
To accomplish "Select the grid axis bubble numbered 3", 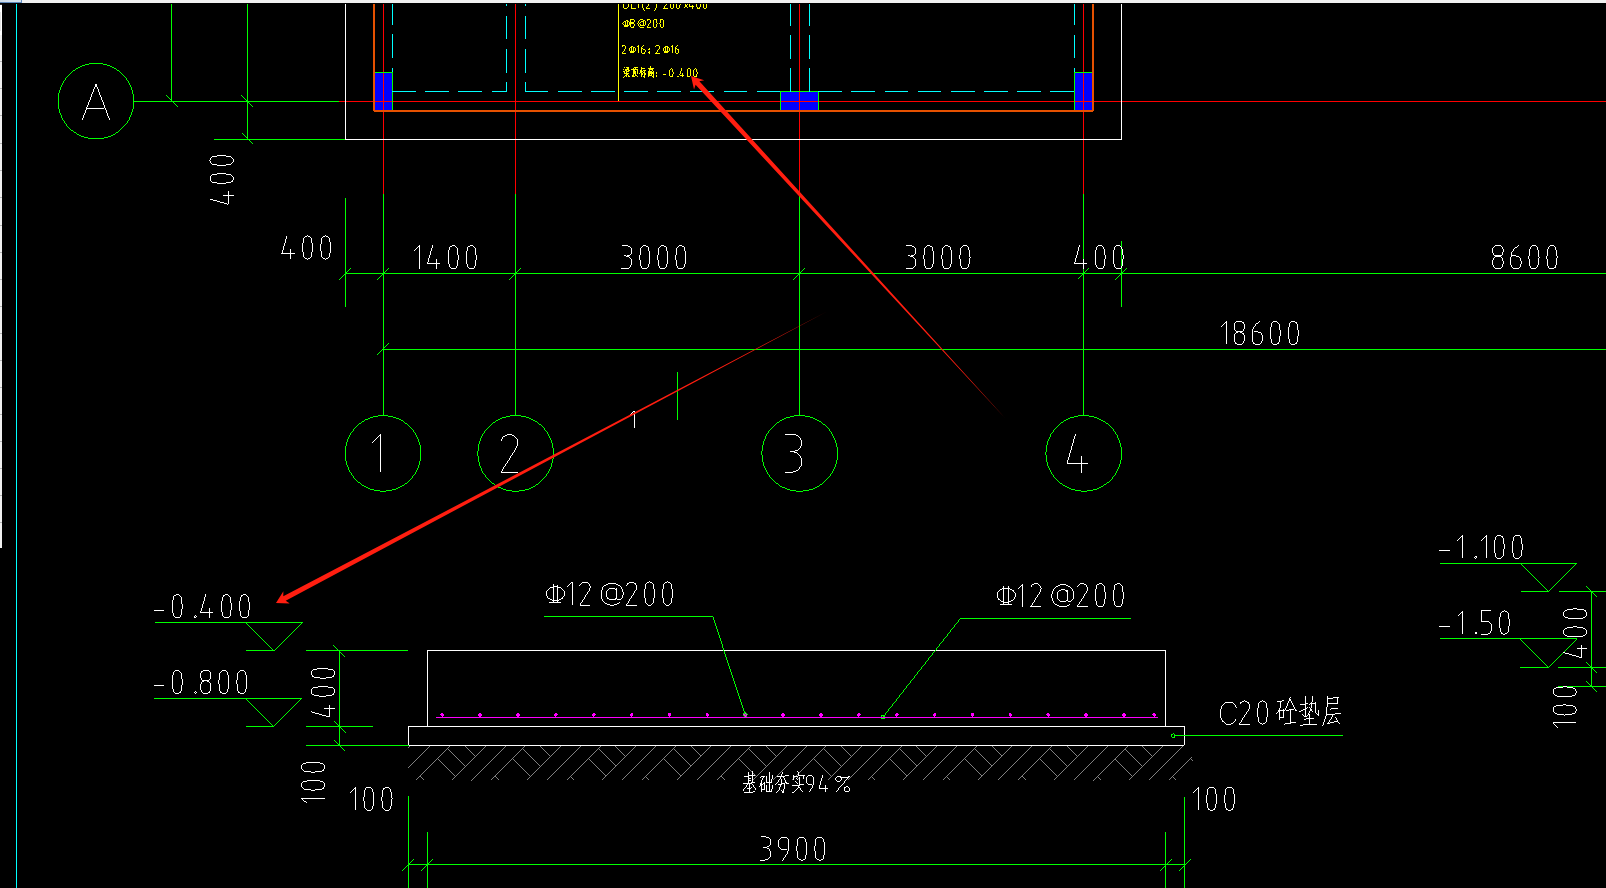I will 799,453.
